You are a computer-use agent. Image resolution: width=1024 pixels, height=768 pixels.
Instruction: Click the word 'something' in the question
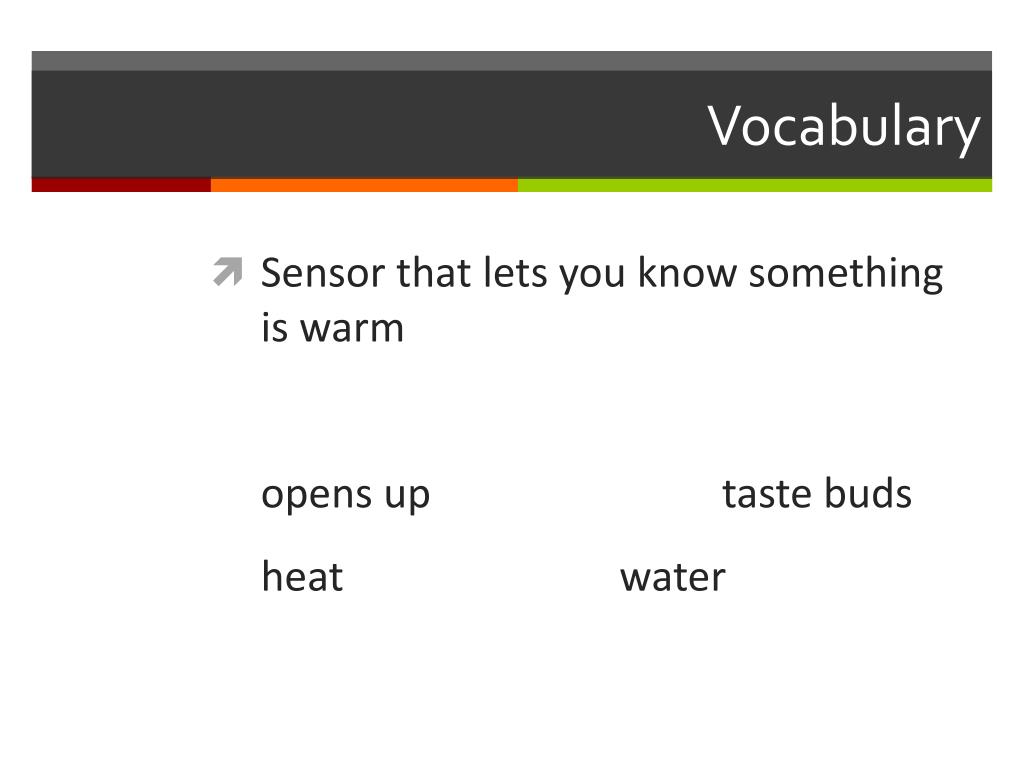(x=846, y=274)
